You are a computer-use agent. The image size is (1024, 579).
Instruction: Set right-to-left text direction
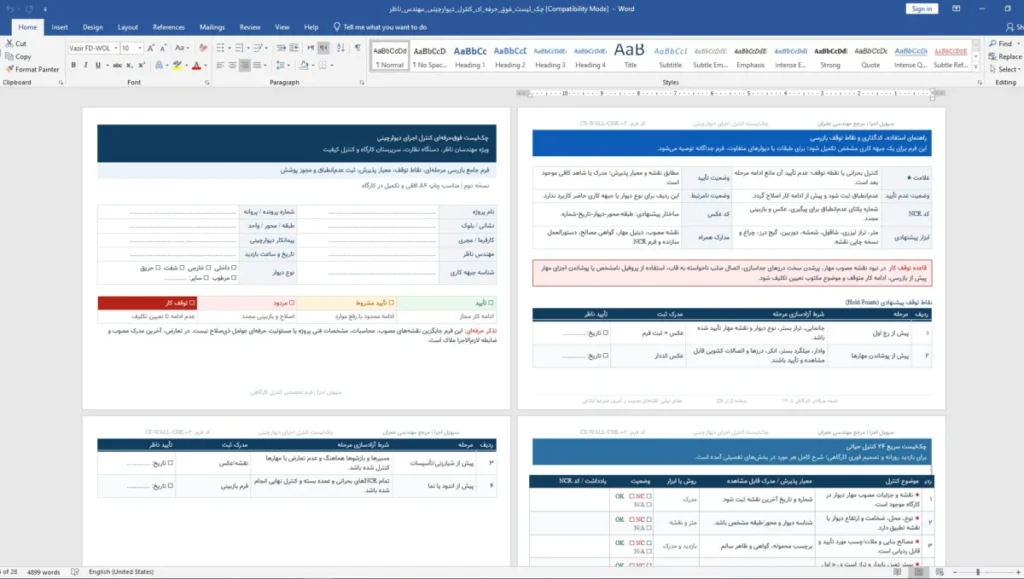click(324, 48)
